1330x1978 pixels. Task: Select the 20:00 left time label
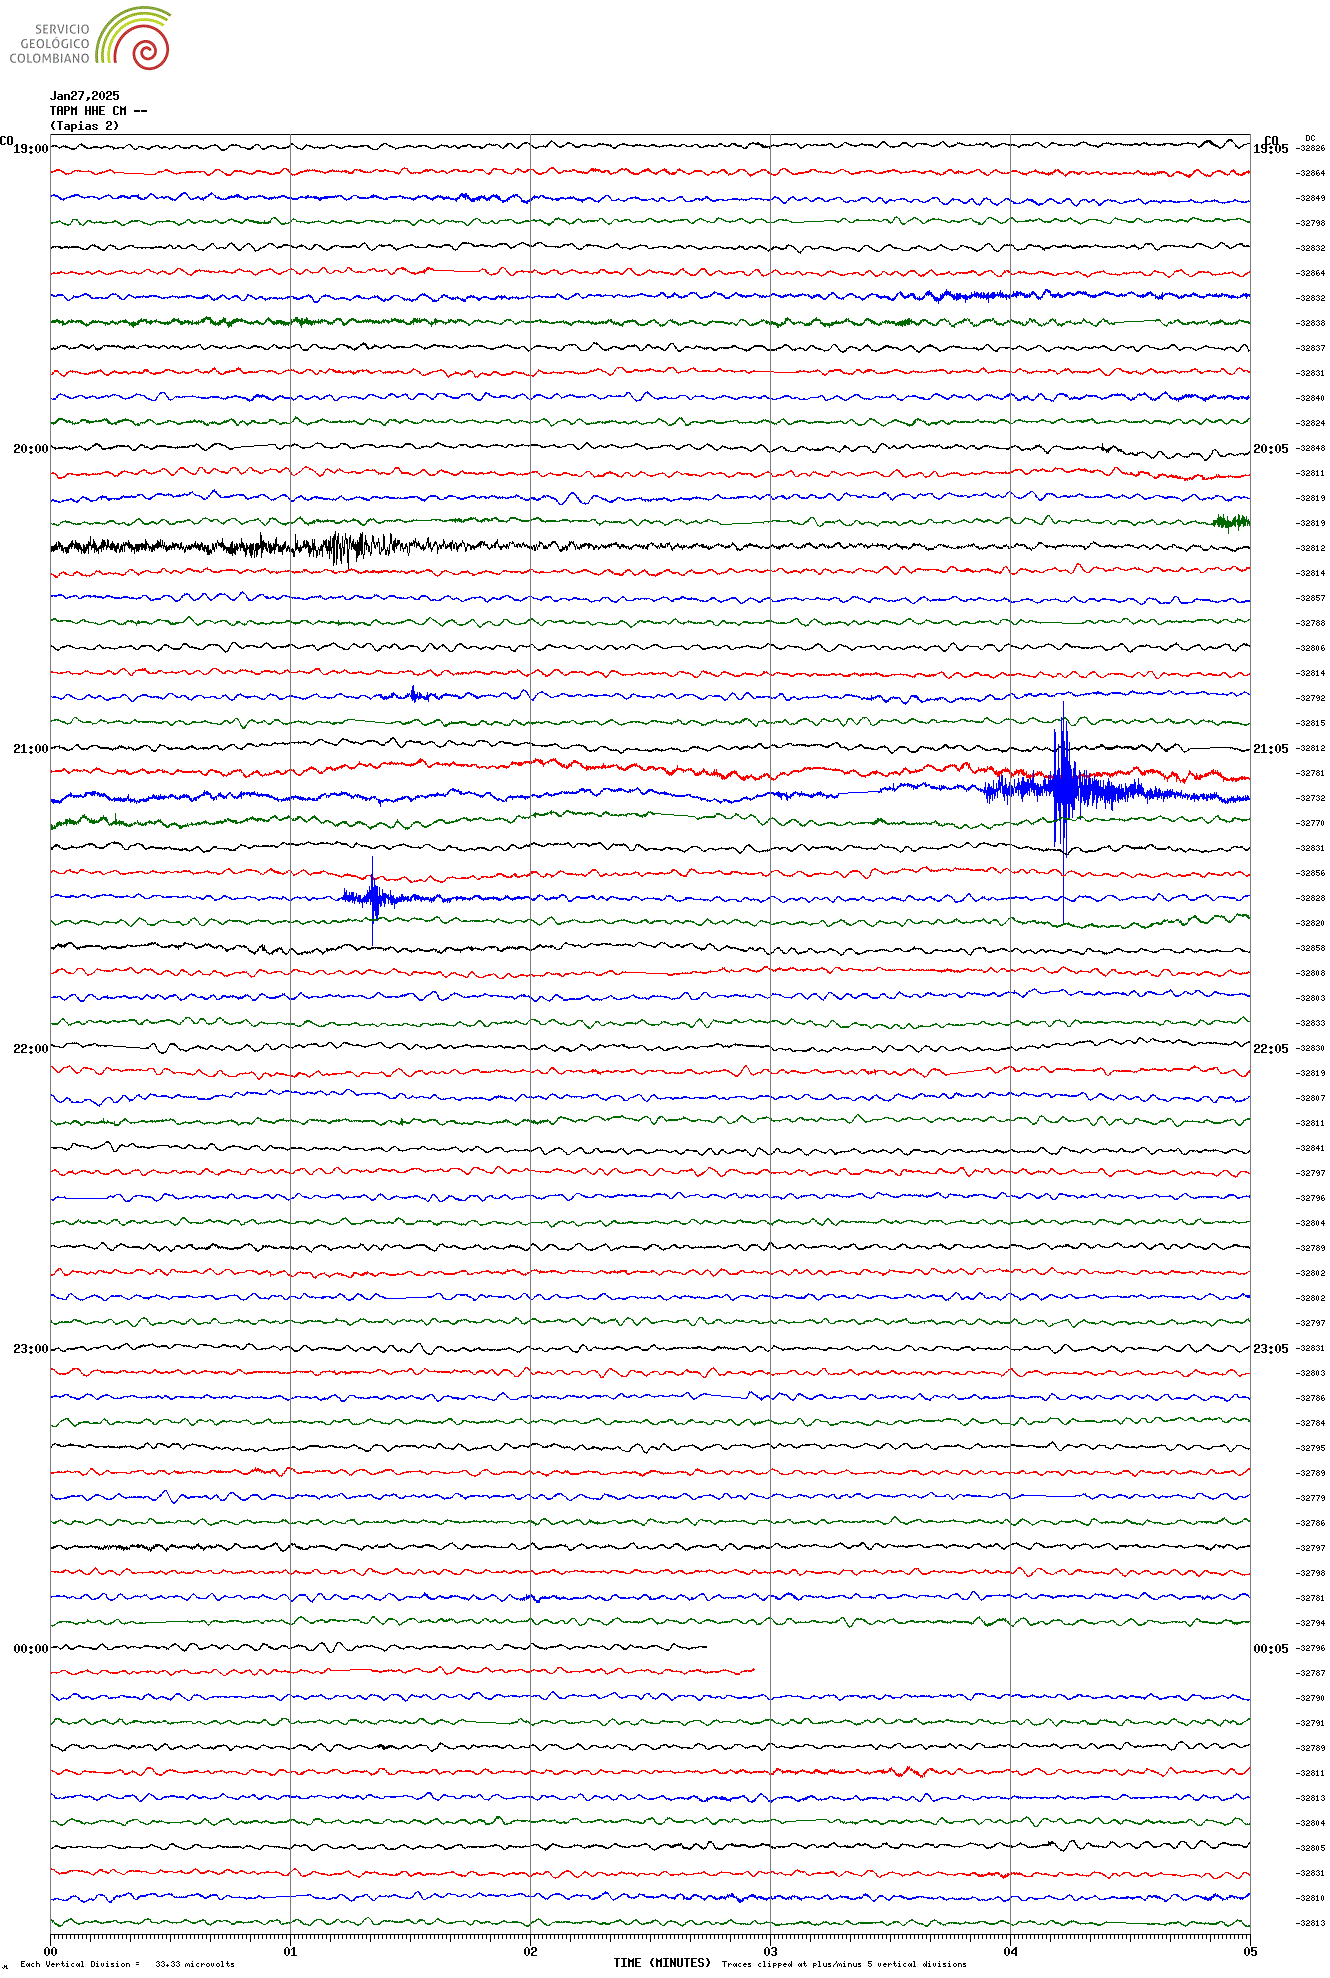30,449
